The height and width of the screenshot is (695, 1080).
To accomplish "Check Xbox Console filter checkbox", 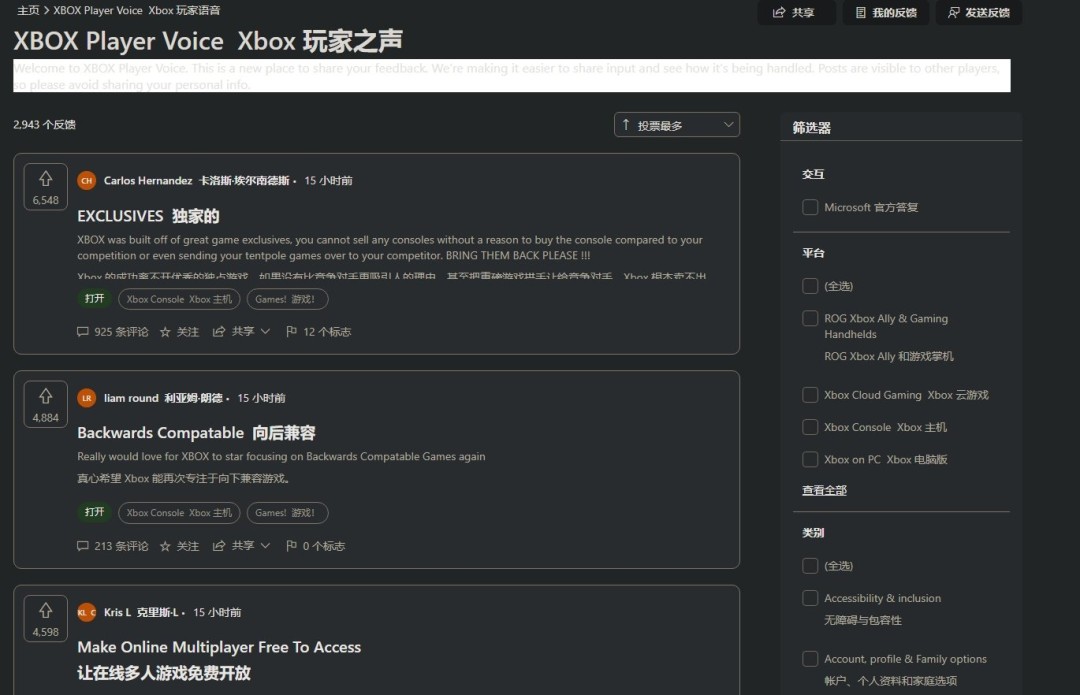I will 810,427.
